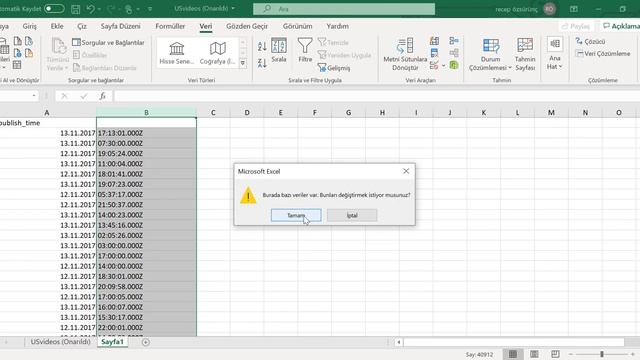
Task: Click the touch/mouse mode icon
Action: tap(129, 9)
